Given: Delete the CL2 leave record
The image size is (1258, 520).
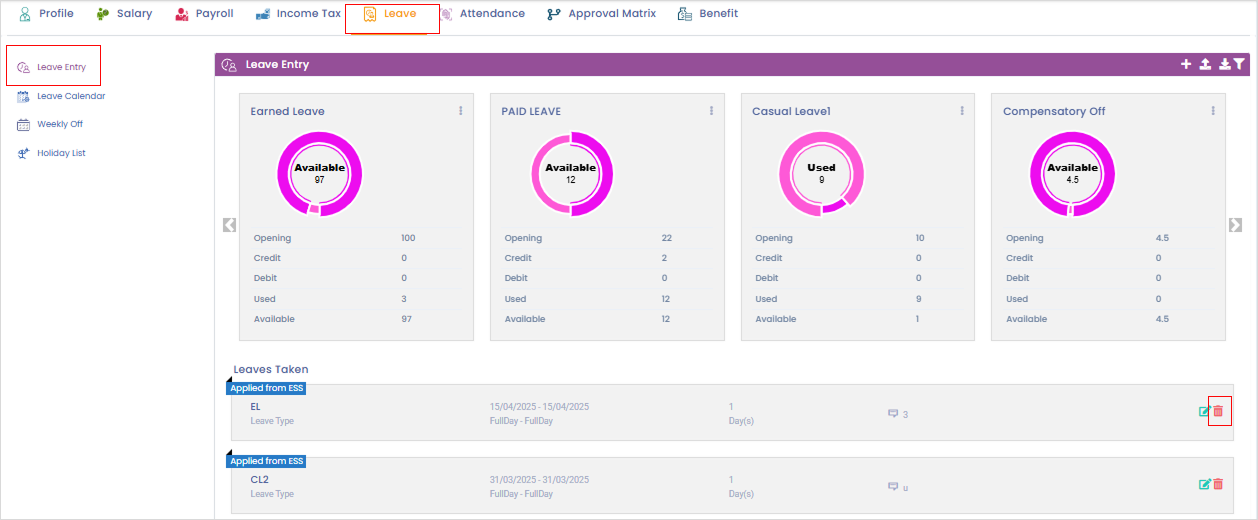Looking at the screenshot, I should [1218, 484].
